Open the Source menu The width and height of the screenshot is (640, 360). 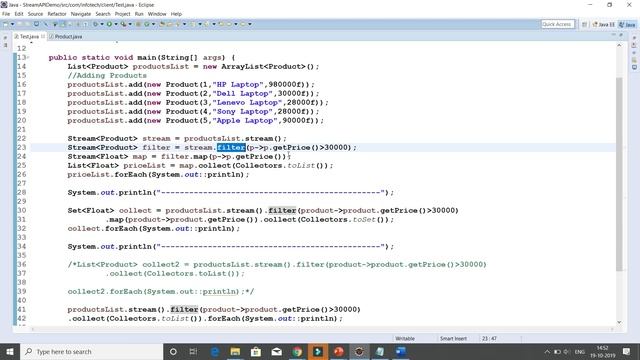click(35, 14)
